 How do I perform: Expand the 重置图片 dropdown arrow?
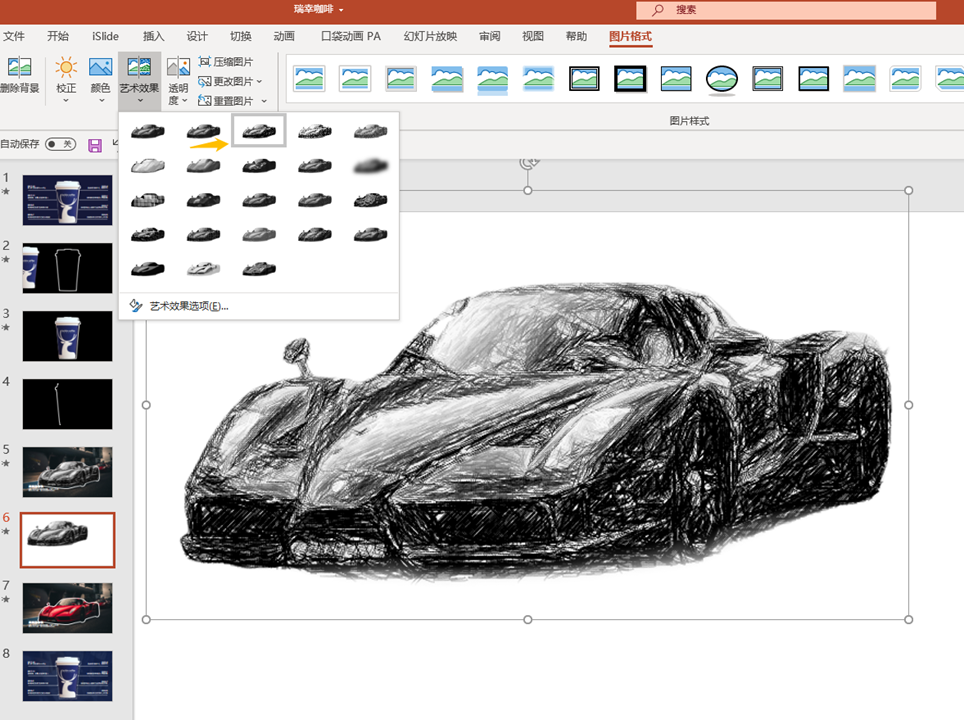264,101
